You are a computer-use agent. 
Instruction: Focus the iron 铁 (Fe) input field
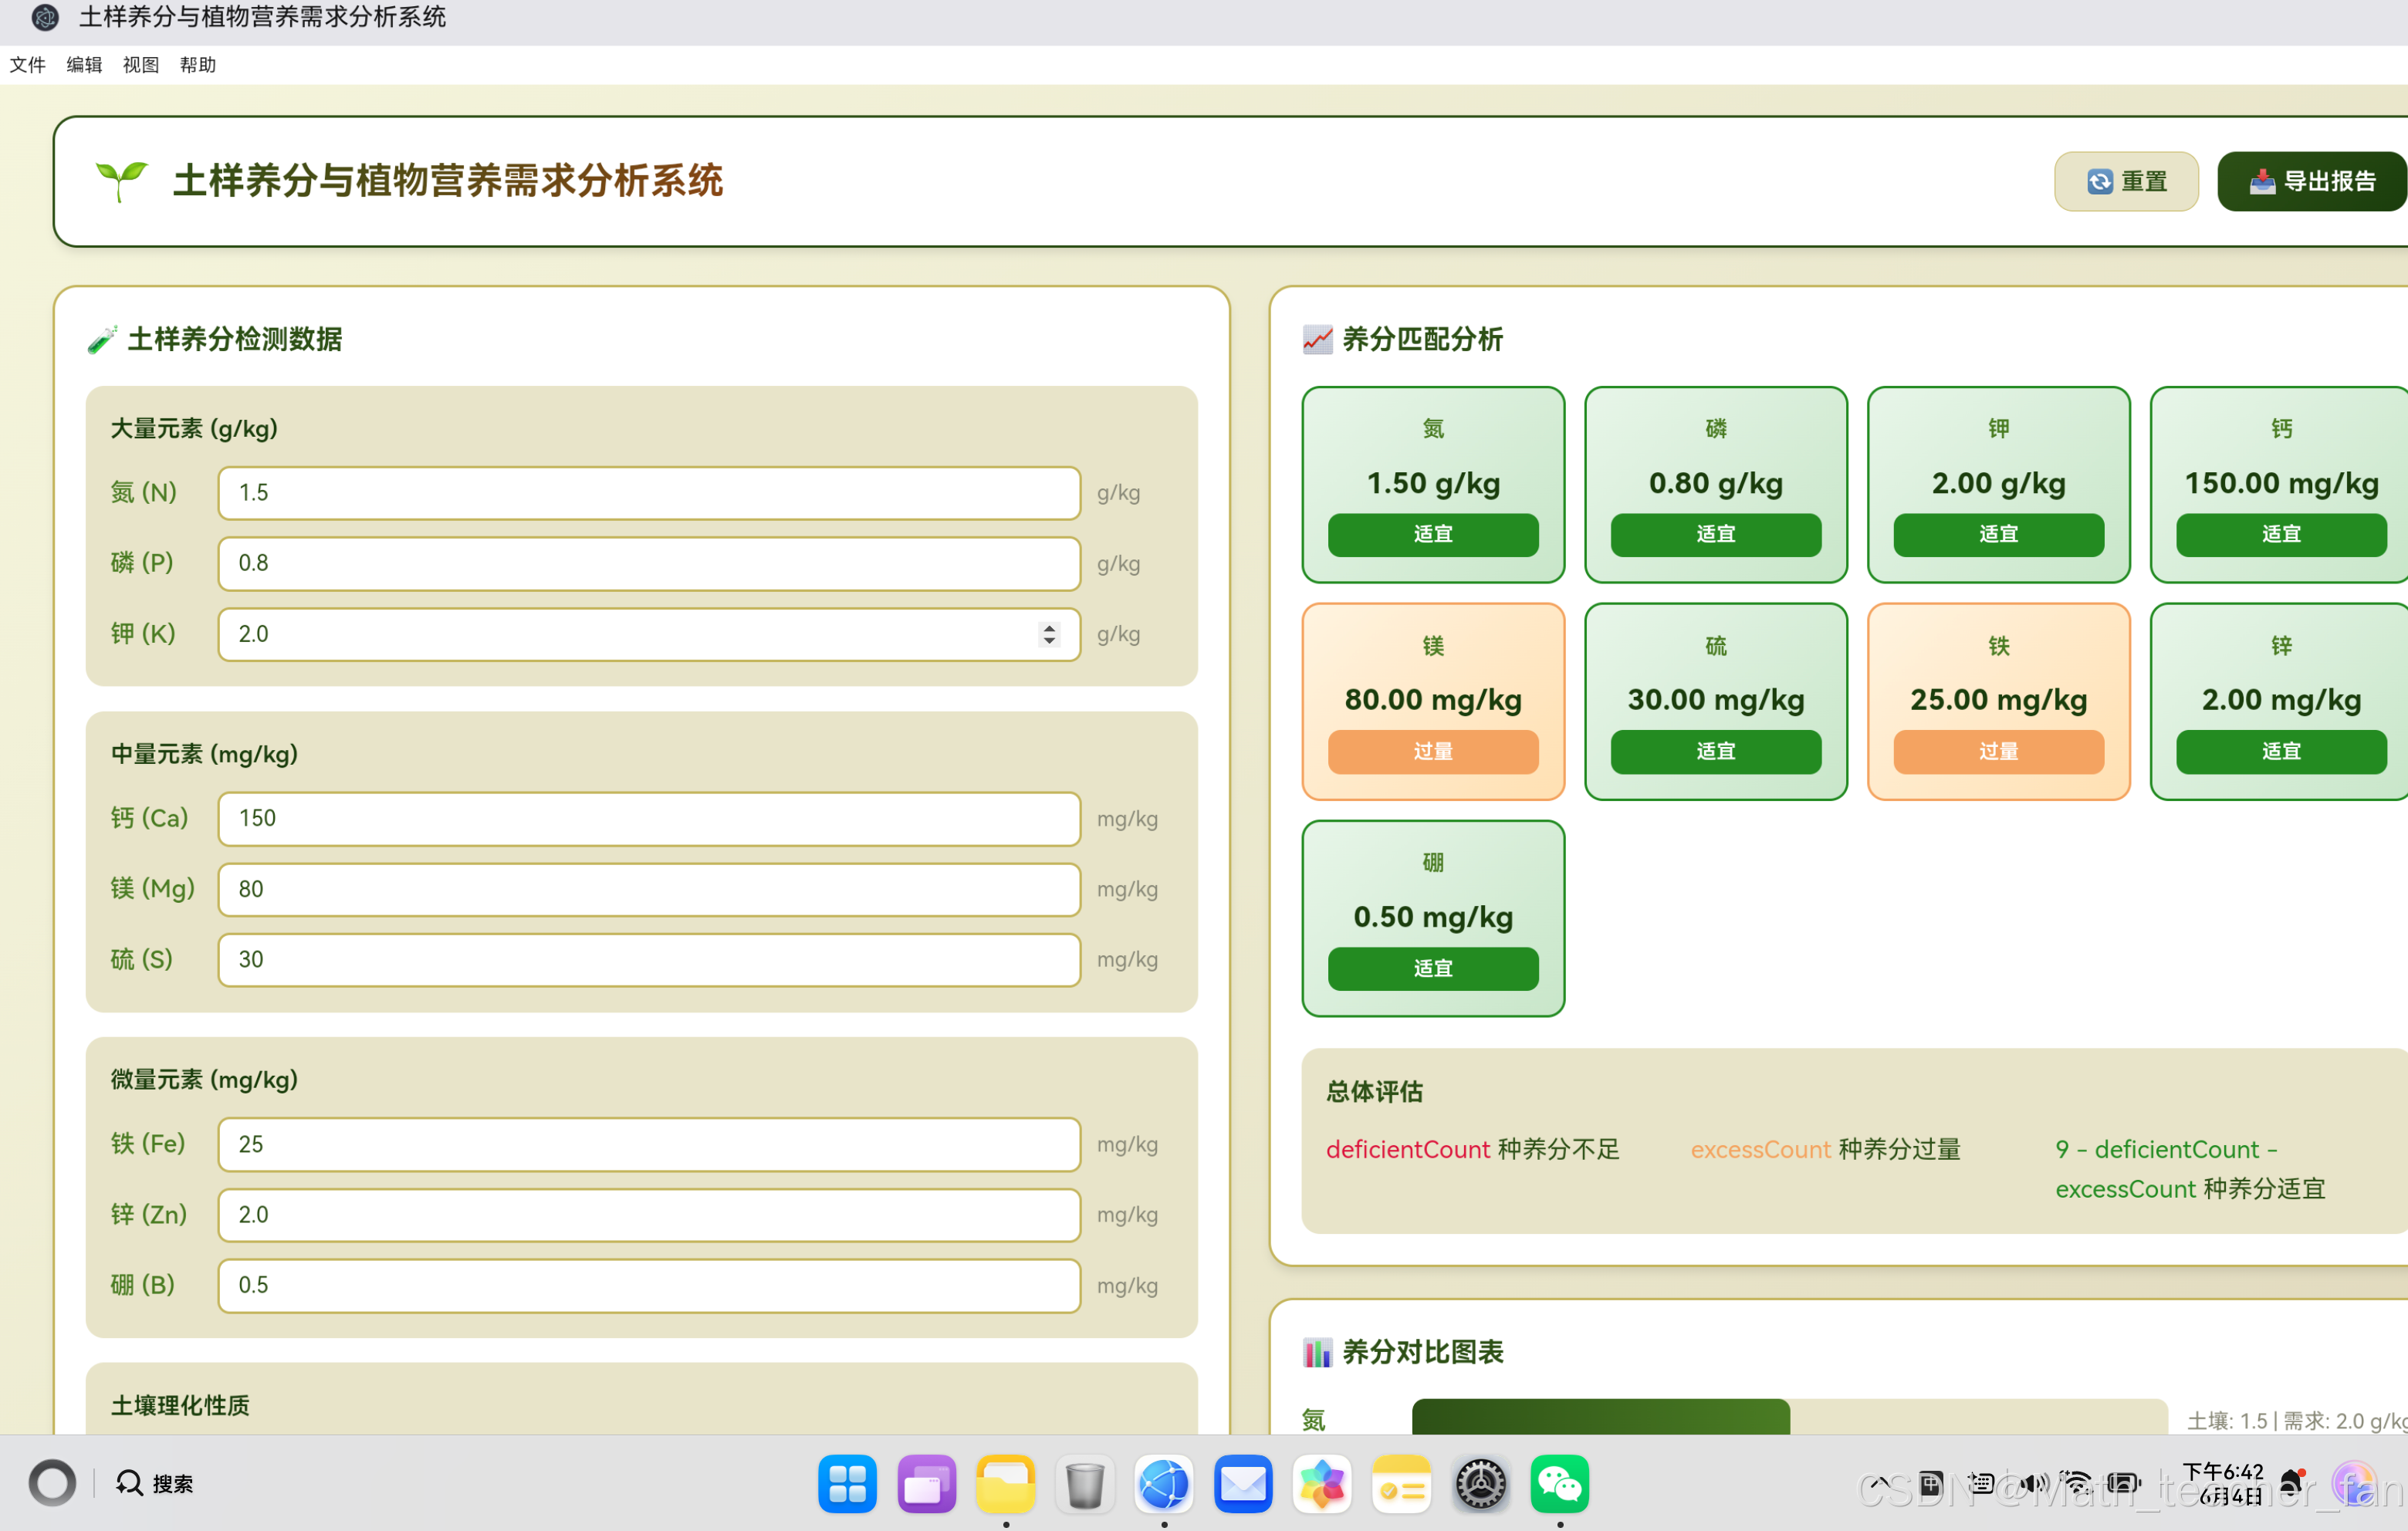pyautogui.click(x=649, y=1144)
